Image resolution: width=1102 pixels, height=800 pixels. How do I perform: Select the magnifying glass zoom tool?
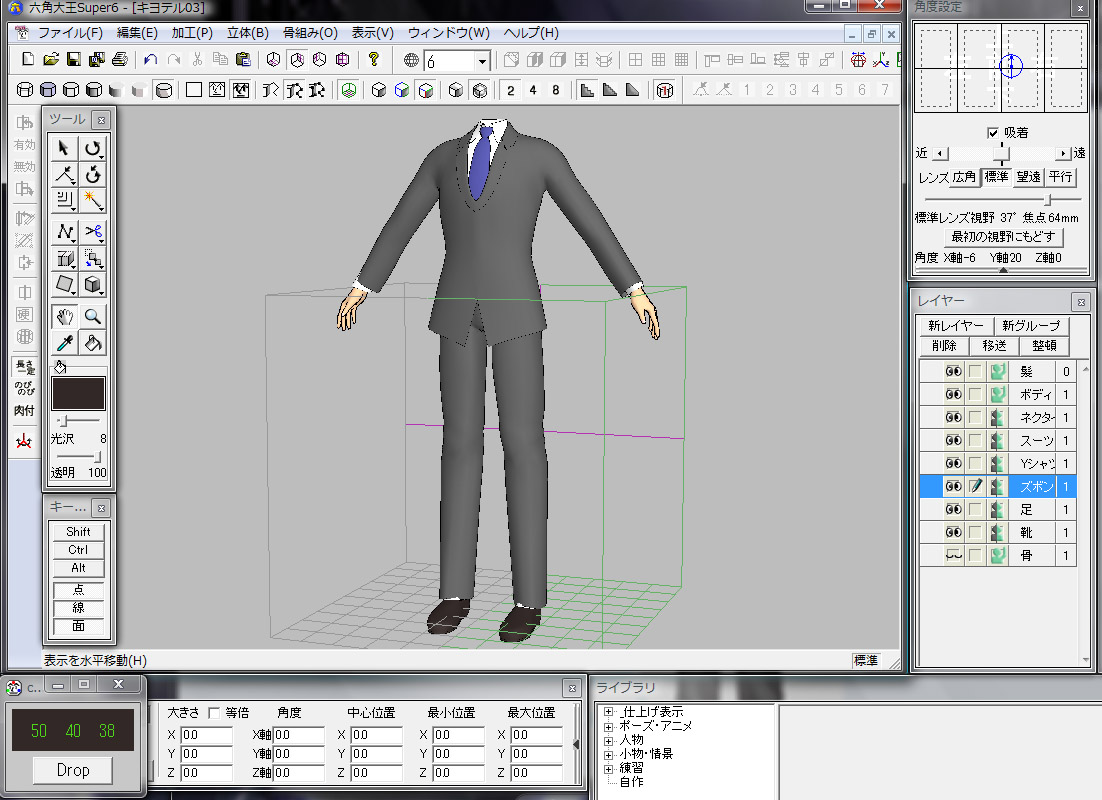coord(93,317)
